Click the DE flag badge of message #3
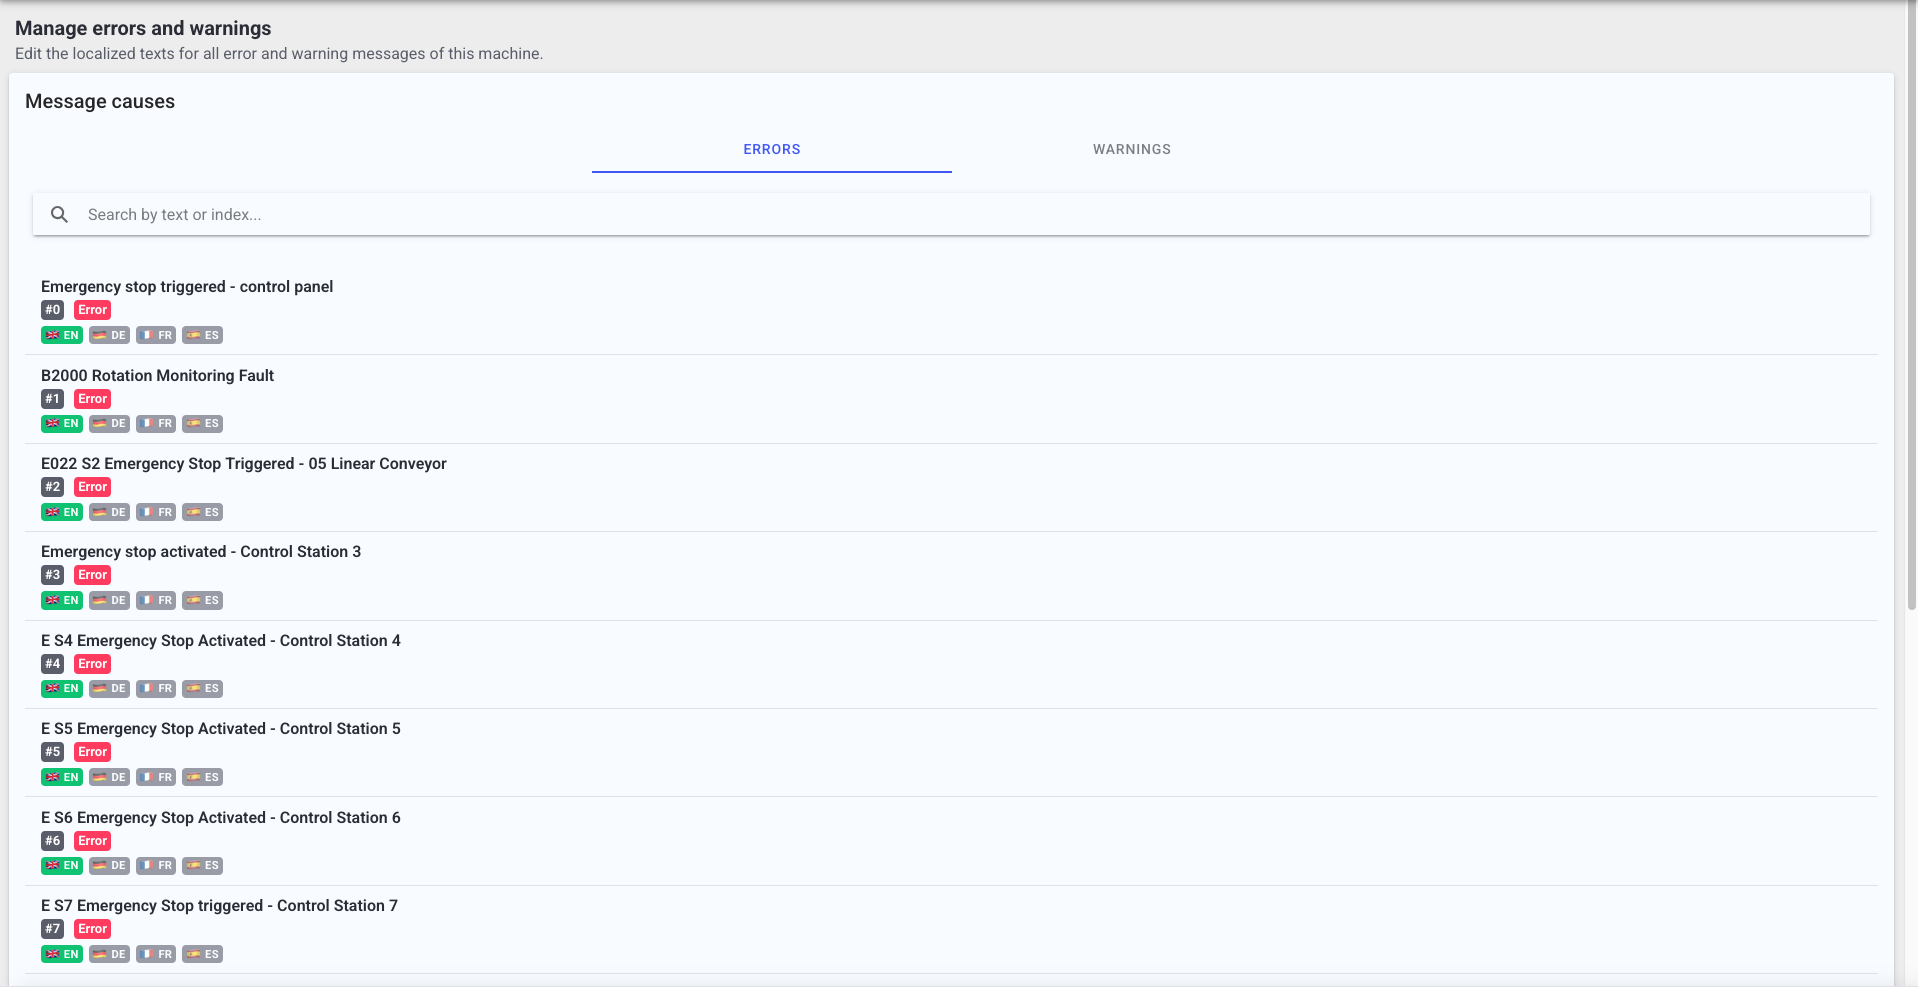The width and height of the screenshot is (1918, 987). tap(109, 600)
